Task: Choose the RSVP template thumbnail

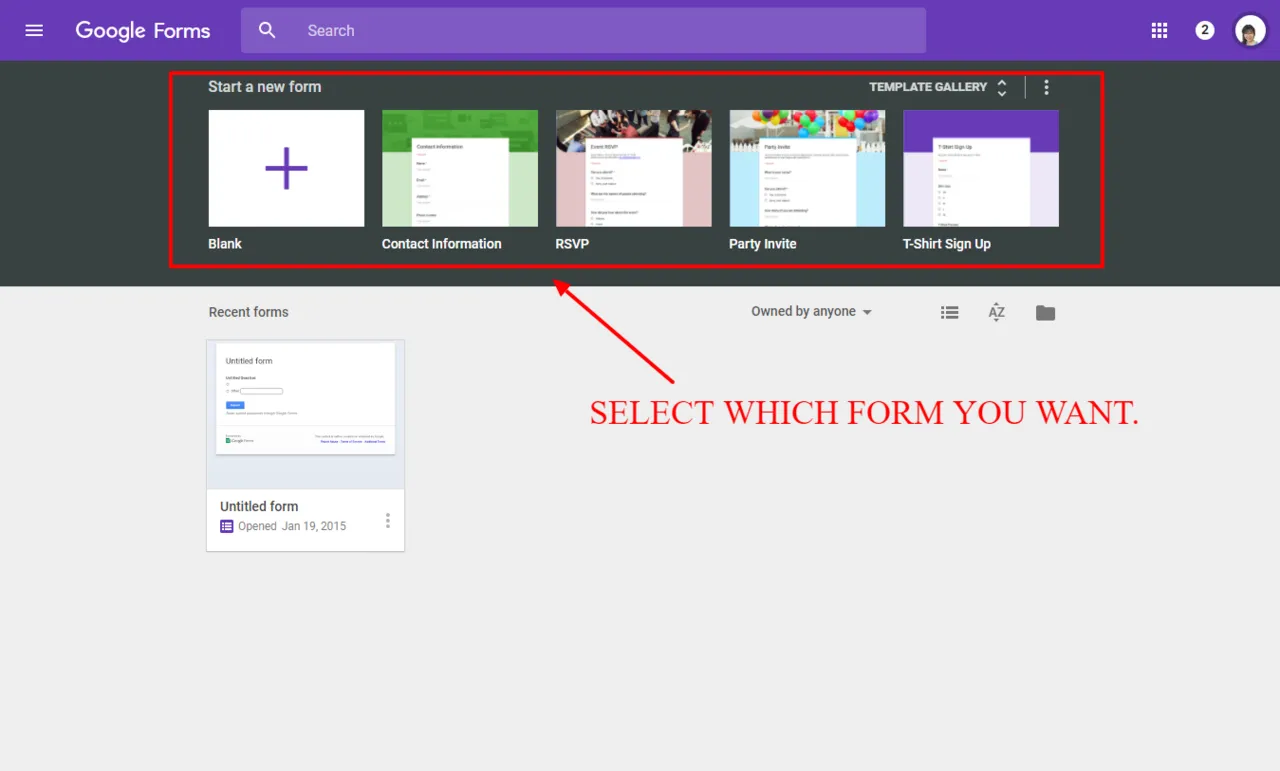Action: pyautogui.click(x=634, y=168)
